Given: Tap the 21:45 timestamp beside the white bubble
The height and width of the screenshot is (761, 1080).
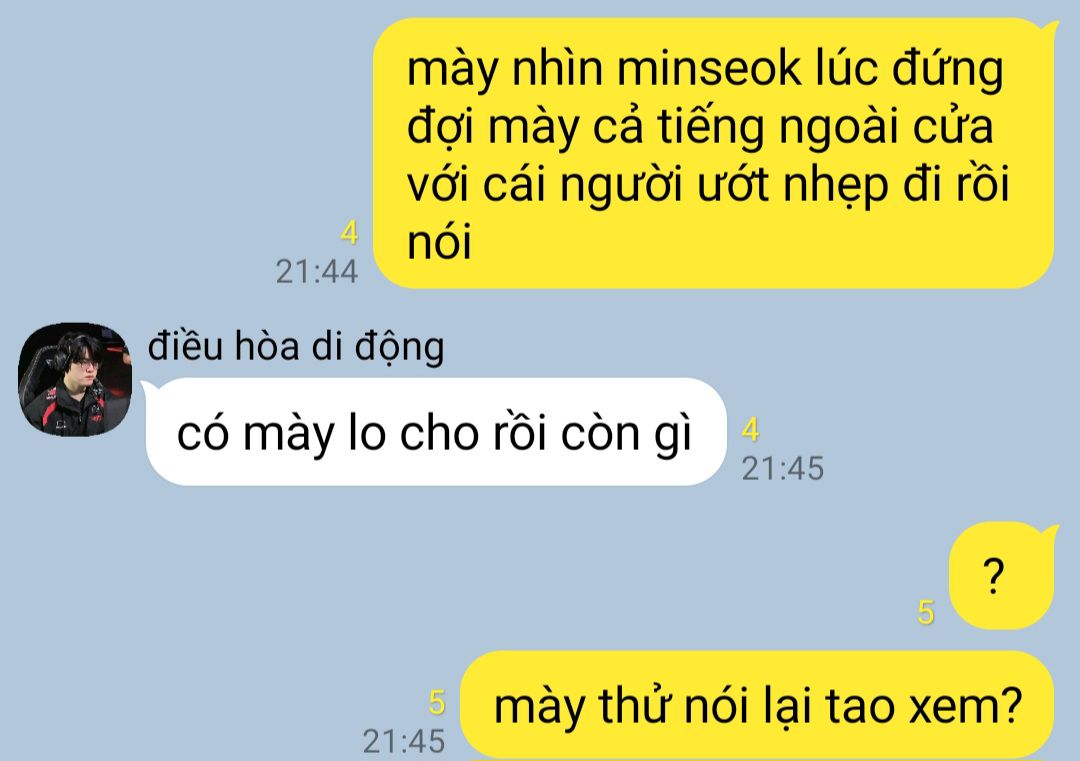Looking at the screenshot, I should [x=782, y=469].
